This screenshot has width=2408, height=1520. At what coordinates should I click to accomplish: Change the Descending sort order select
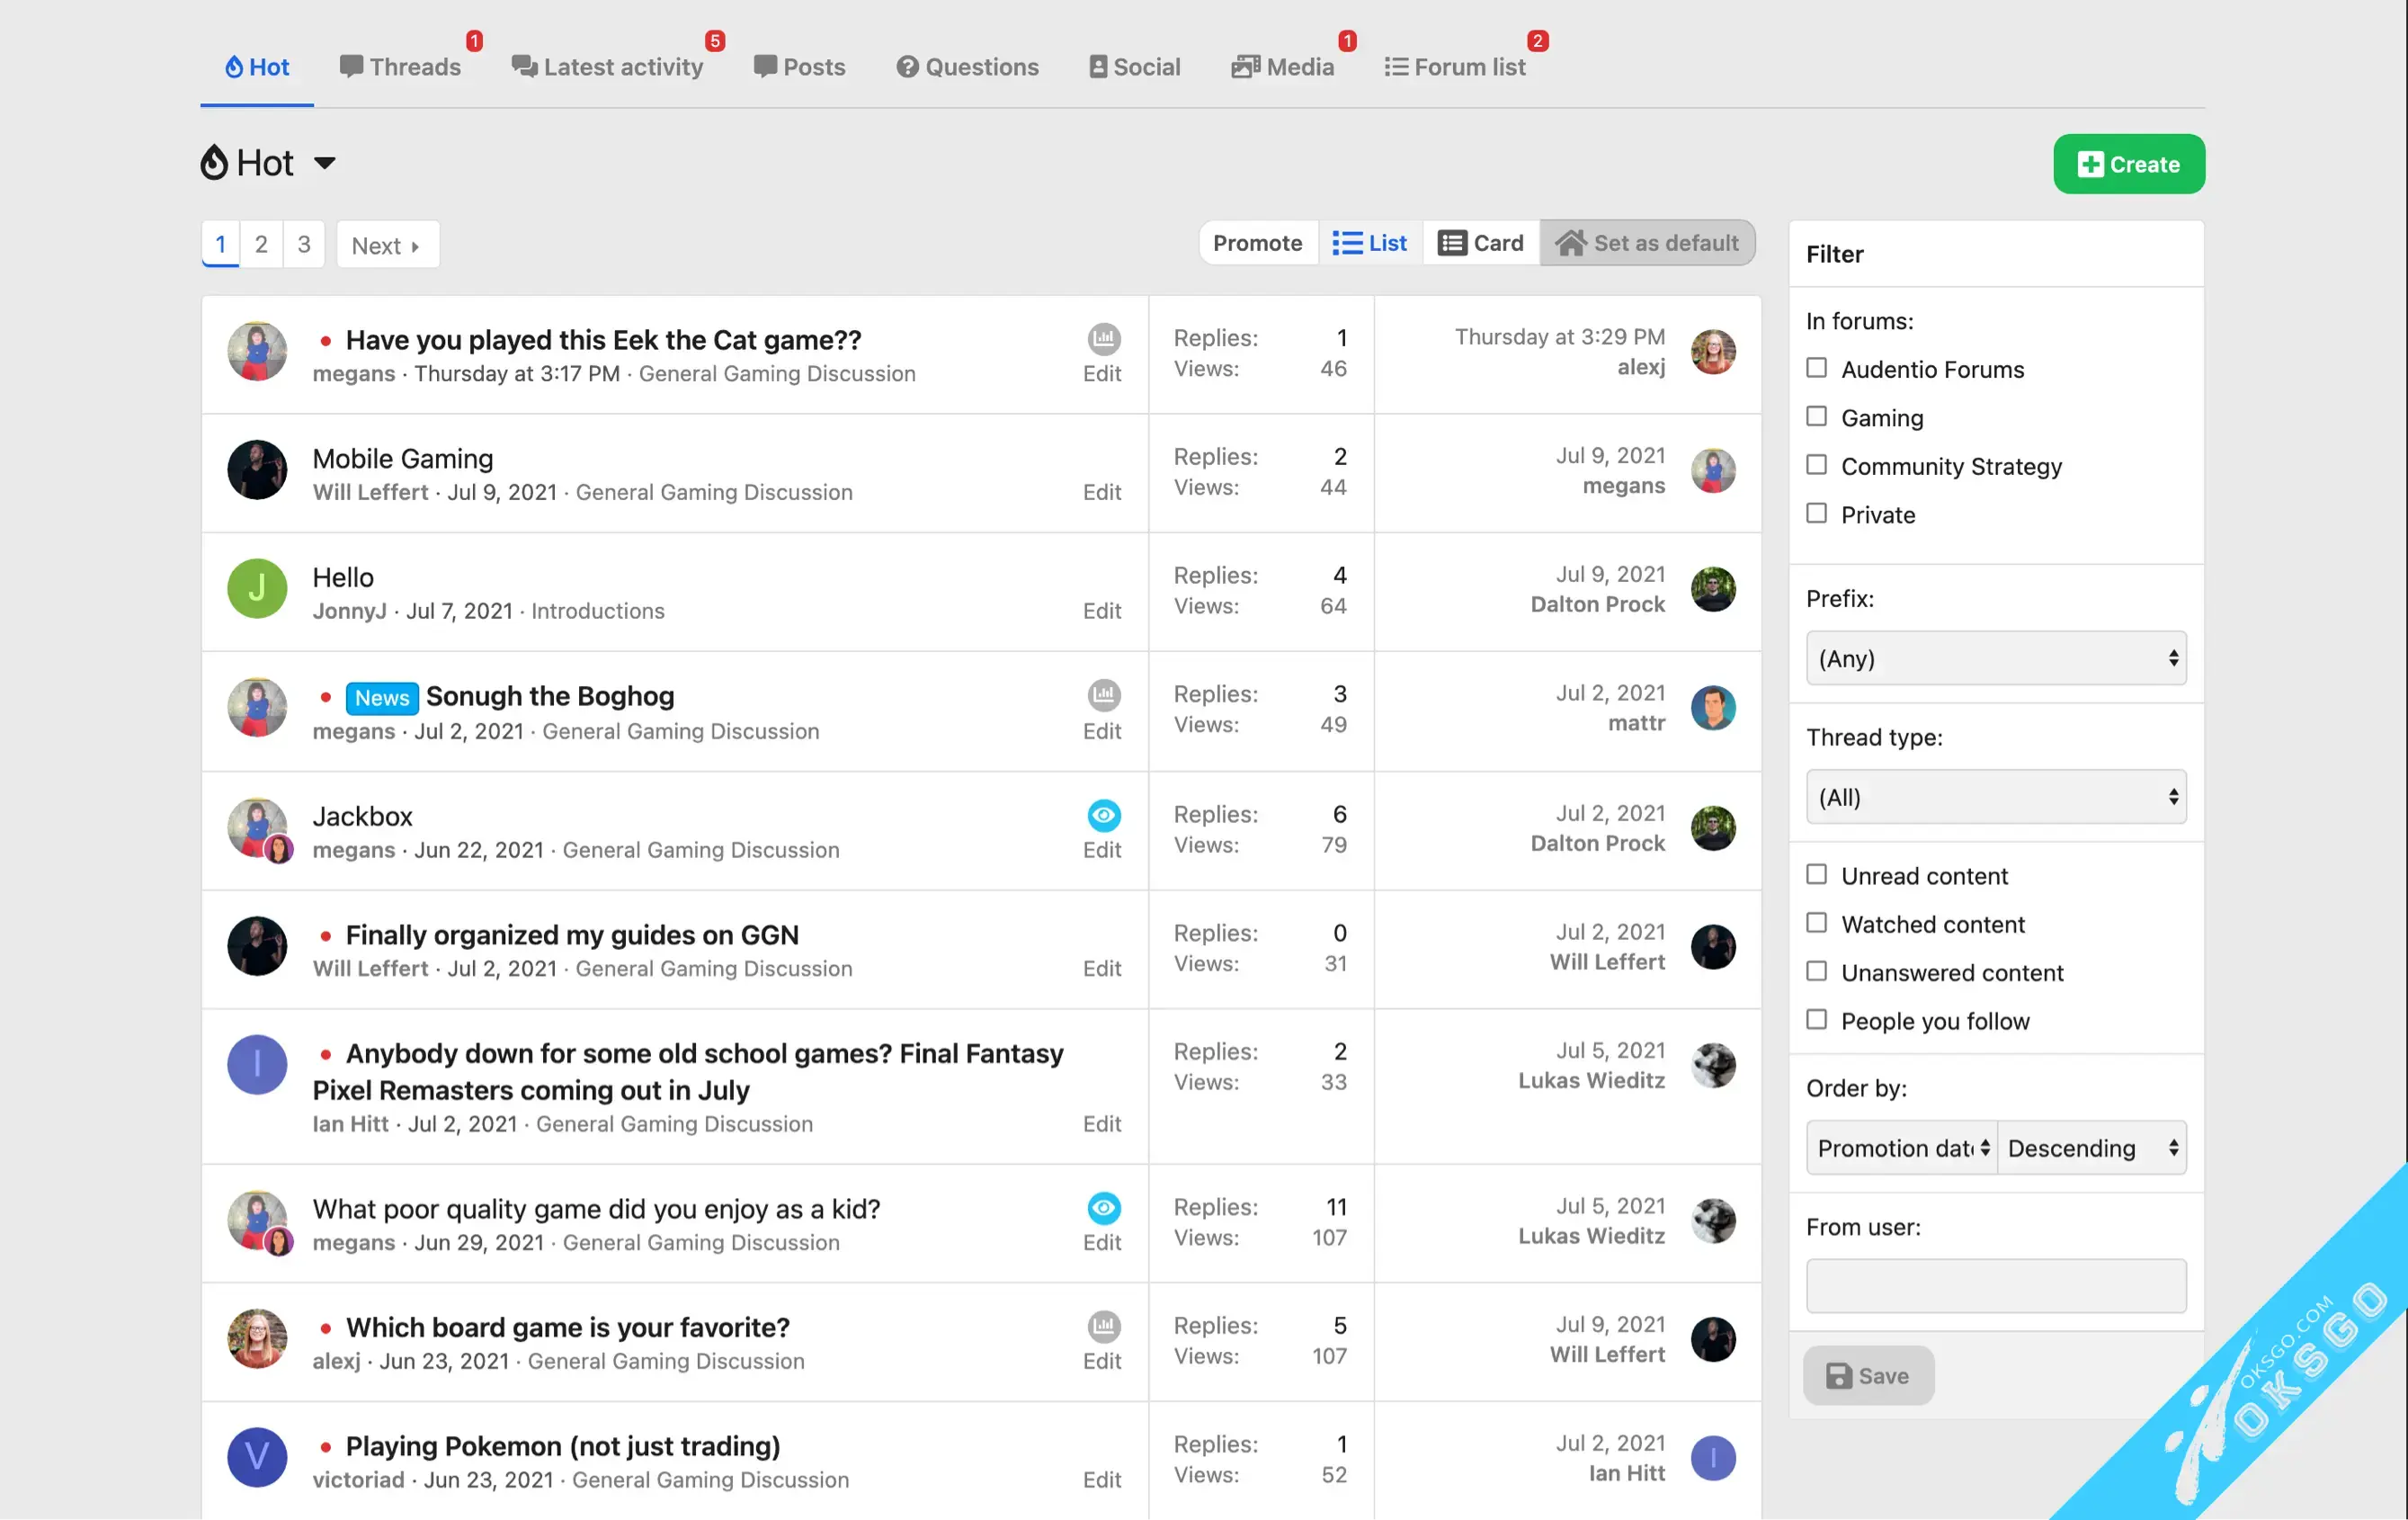[2091, 1148]
